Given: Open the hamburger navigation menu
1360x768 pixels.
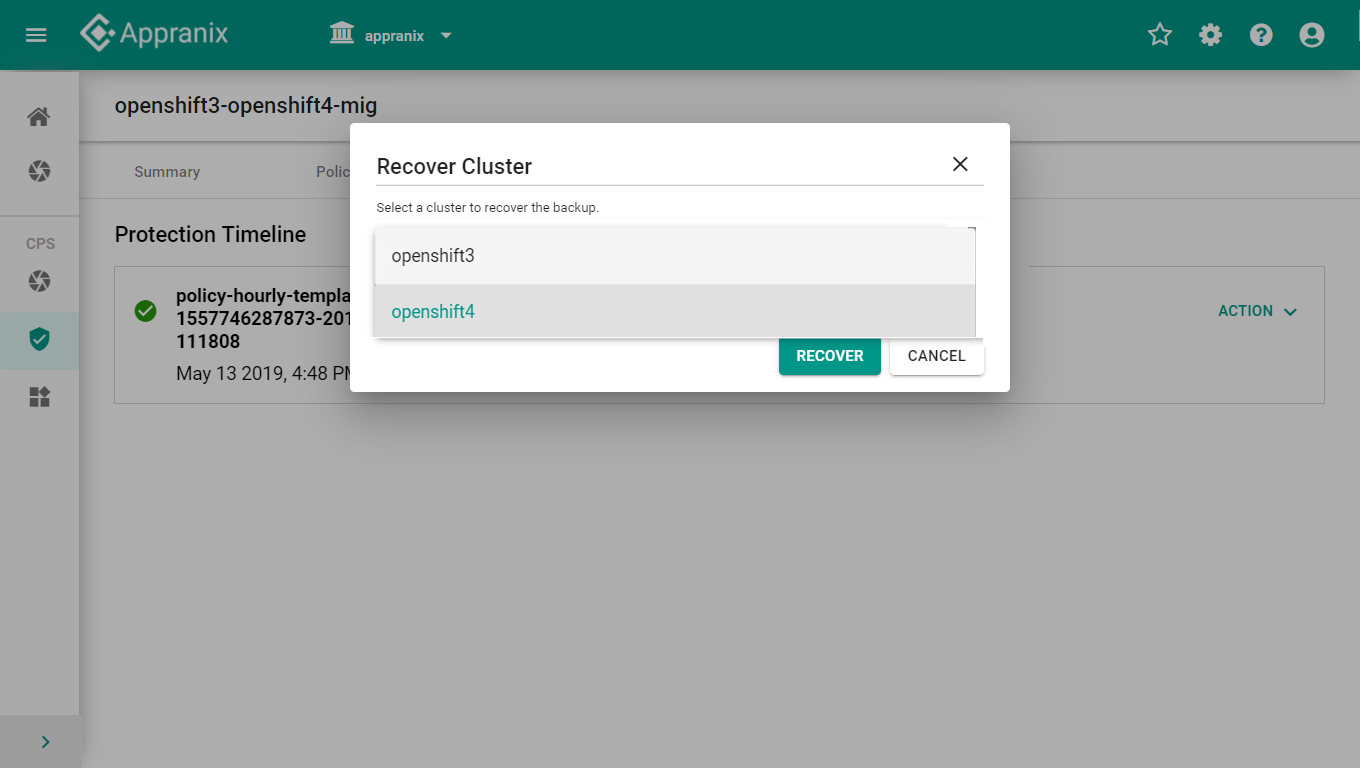Looking at the screenshot, I should tap(36, 35).
